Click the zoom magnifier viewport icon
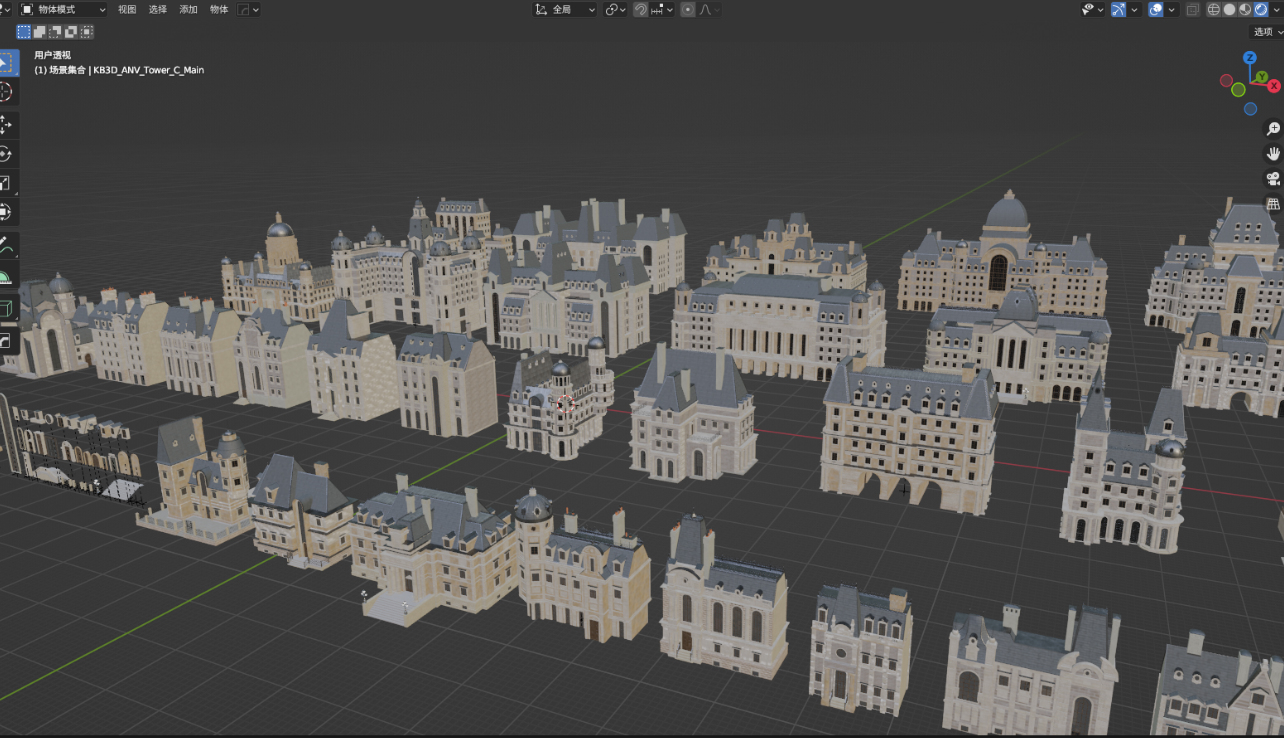Image resolution: width=1284 pixels, height=738 pixels. [x=1273, y=129]
